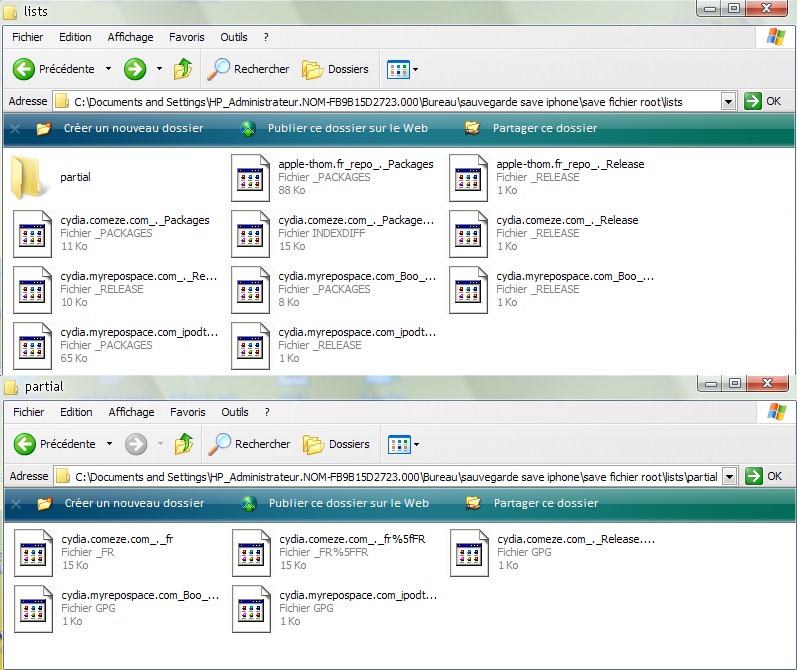
Task: Open Affichage menu in lists window
Action: [130, 37]
